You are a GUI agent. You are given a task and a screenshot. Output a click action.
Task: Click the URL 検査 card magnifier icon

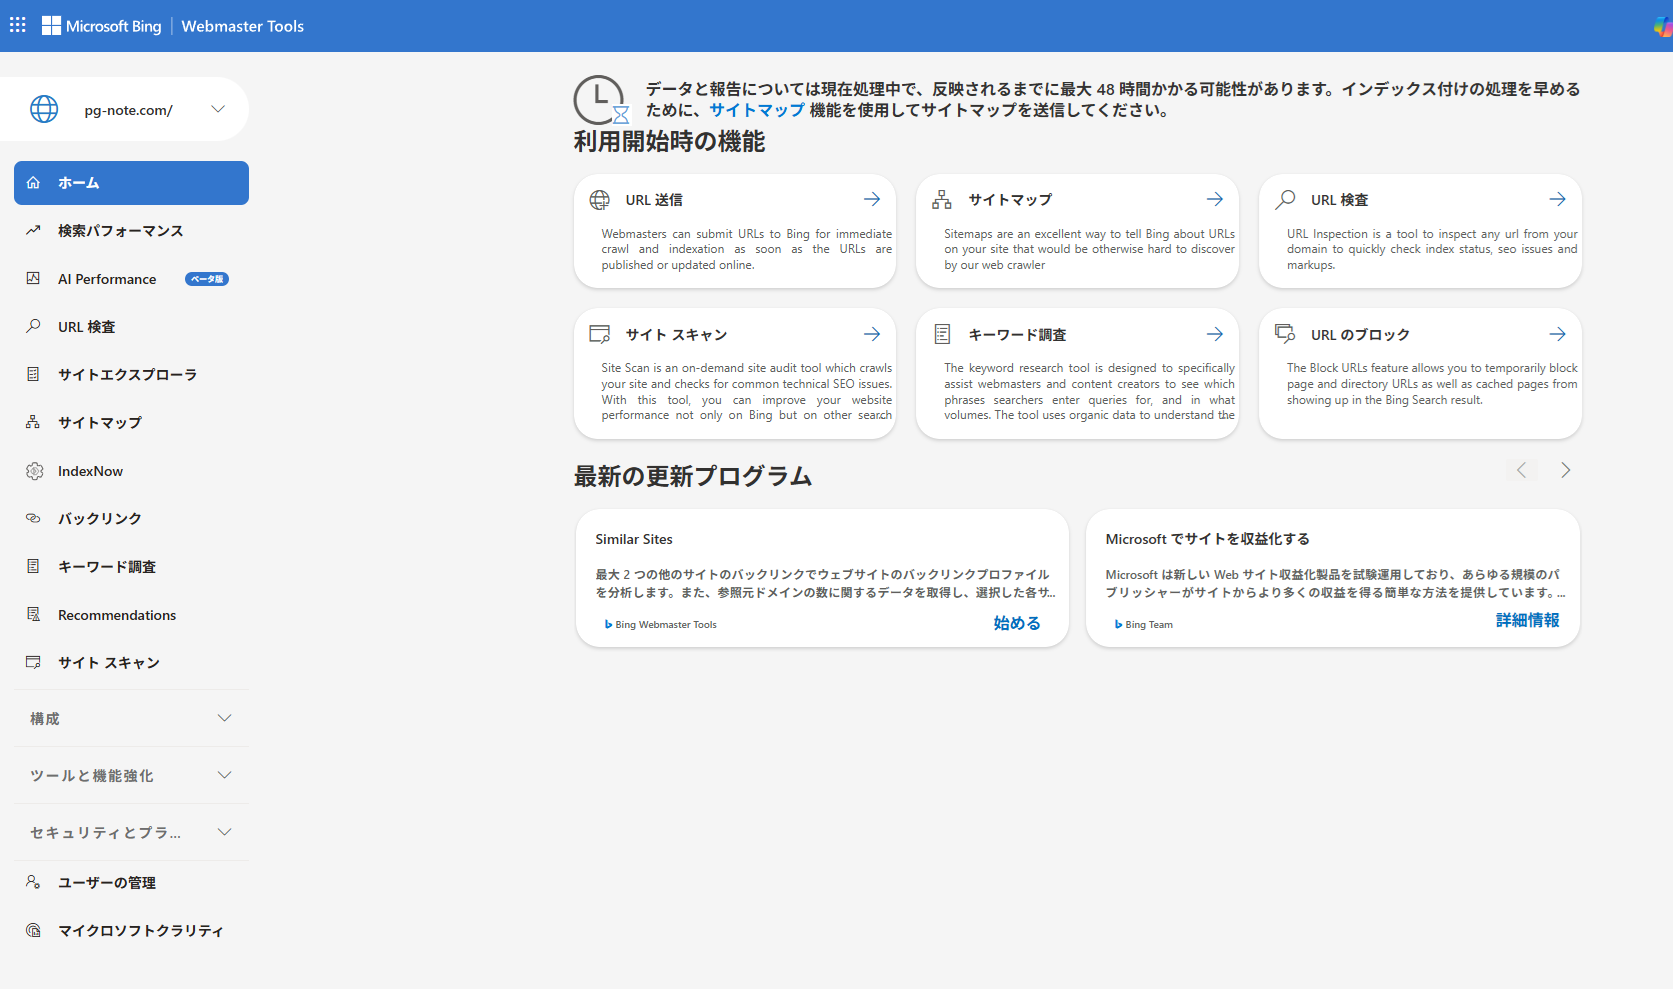coord(1285,200)
